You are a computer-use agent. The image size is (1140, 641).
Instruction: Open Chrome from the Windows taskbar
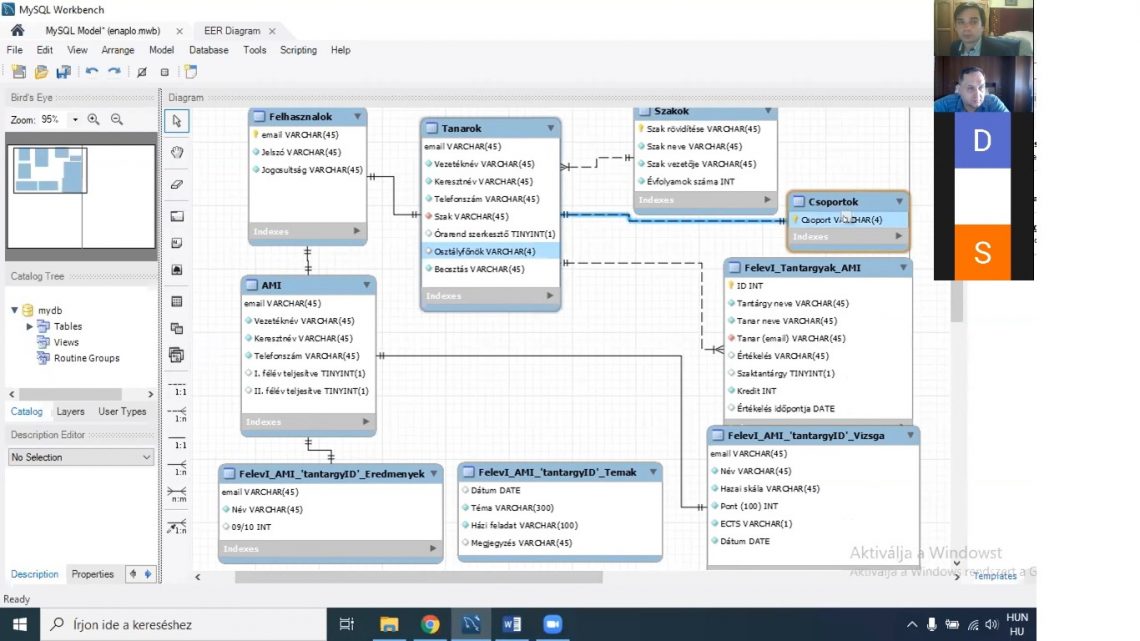point(430,625)
